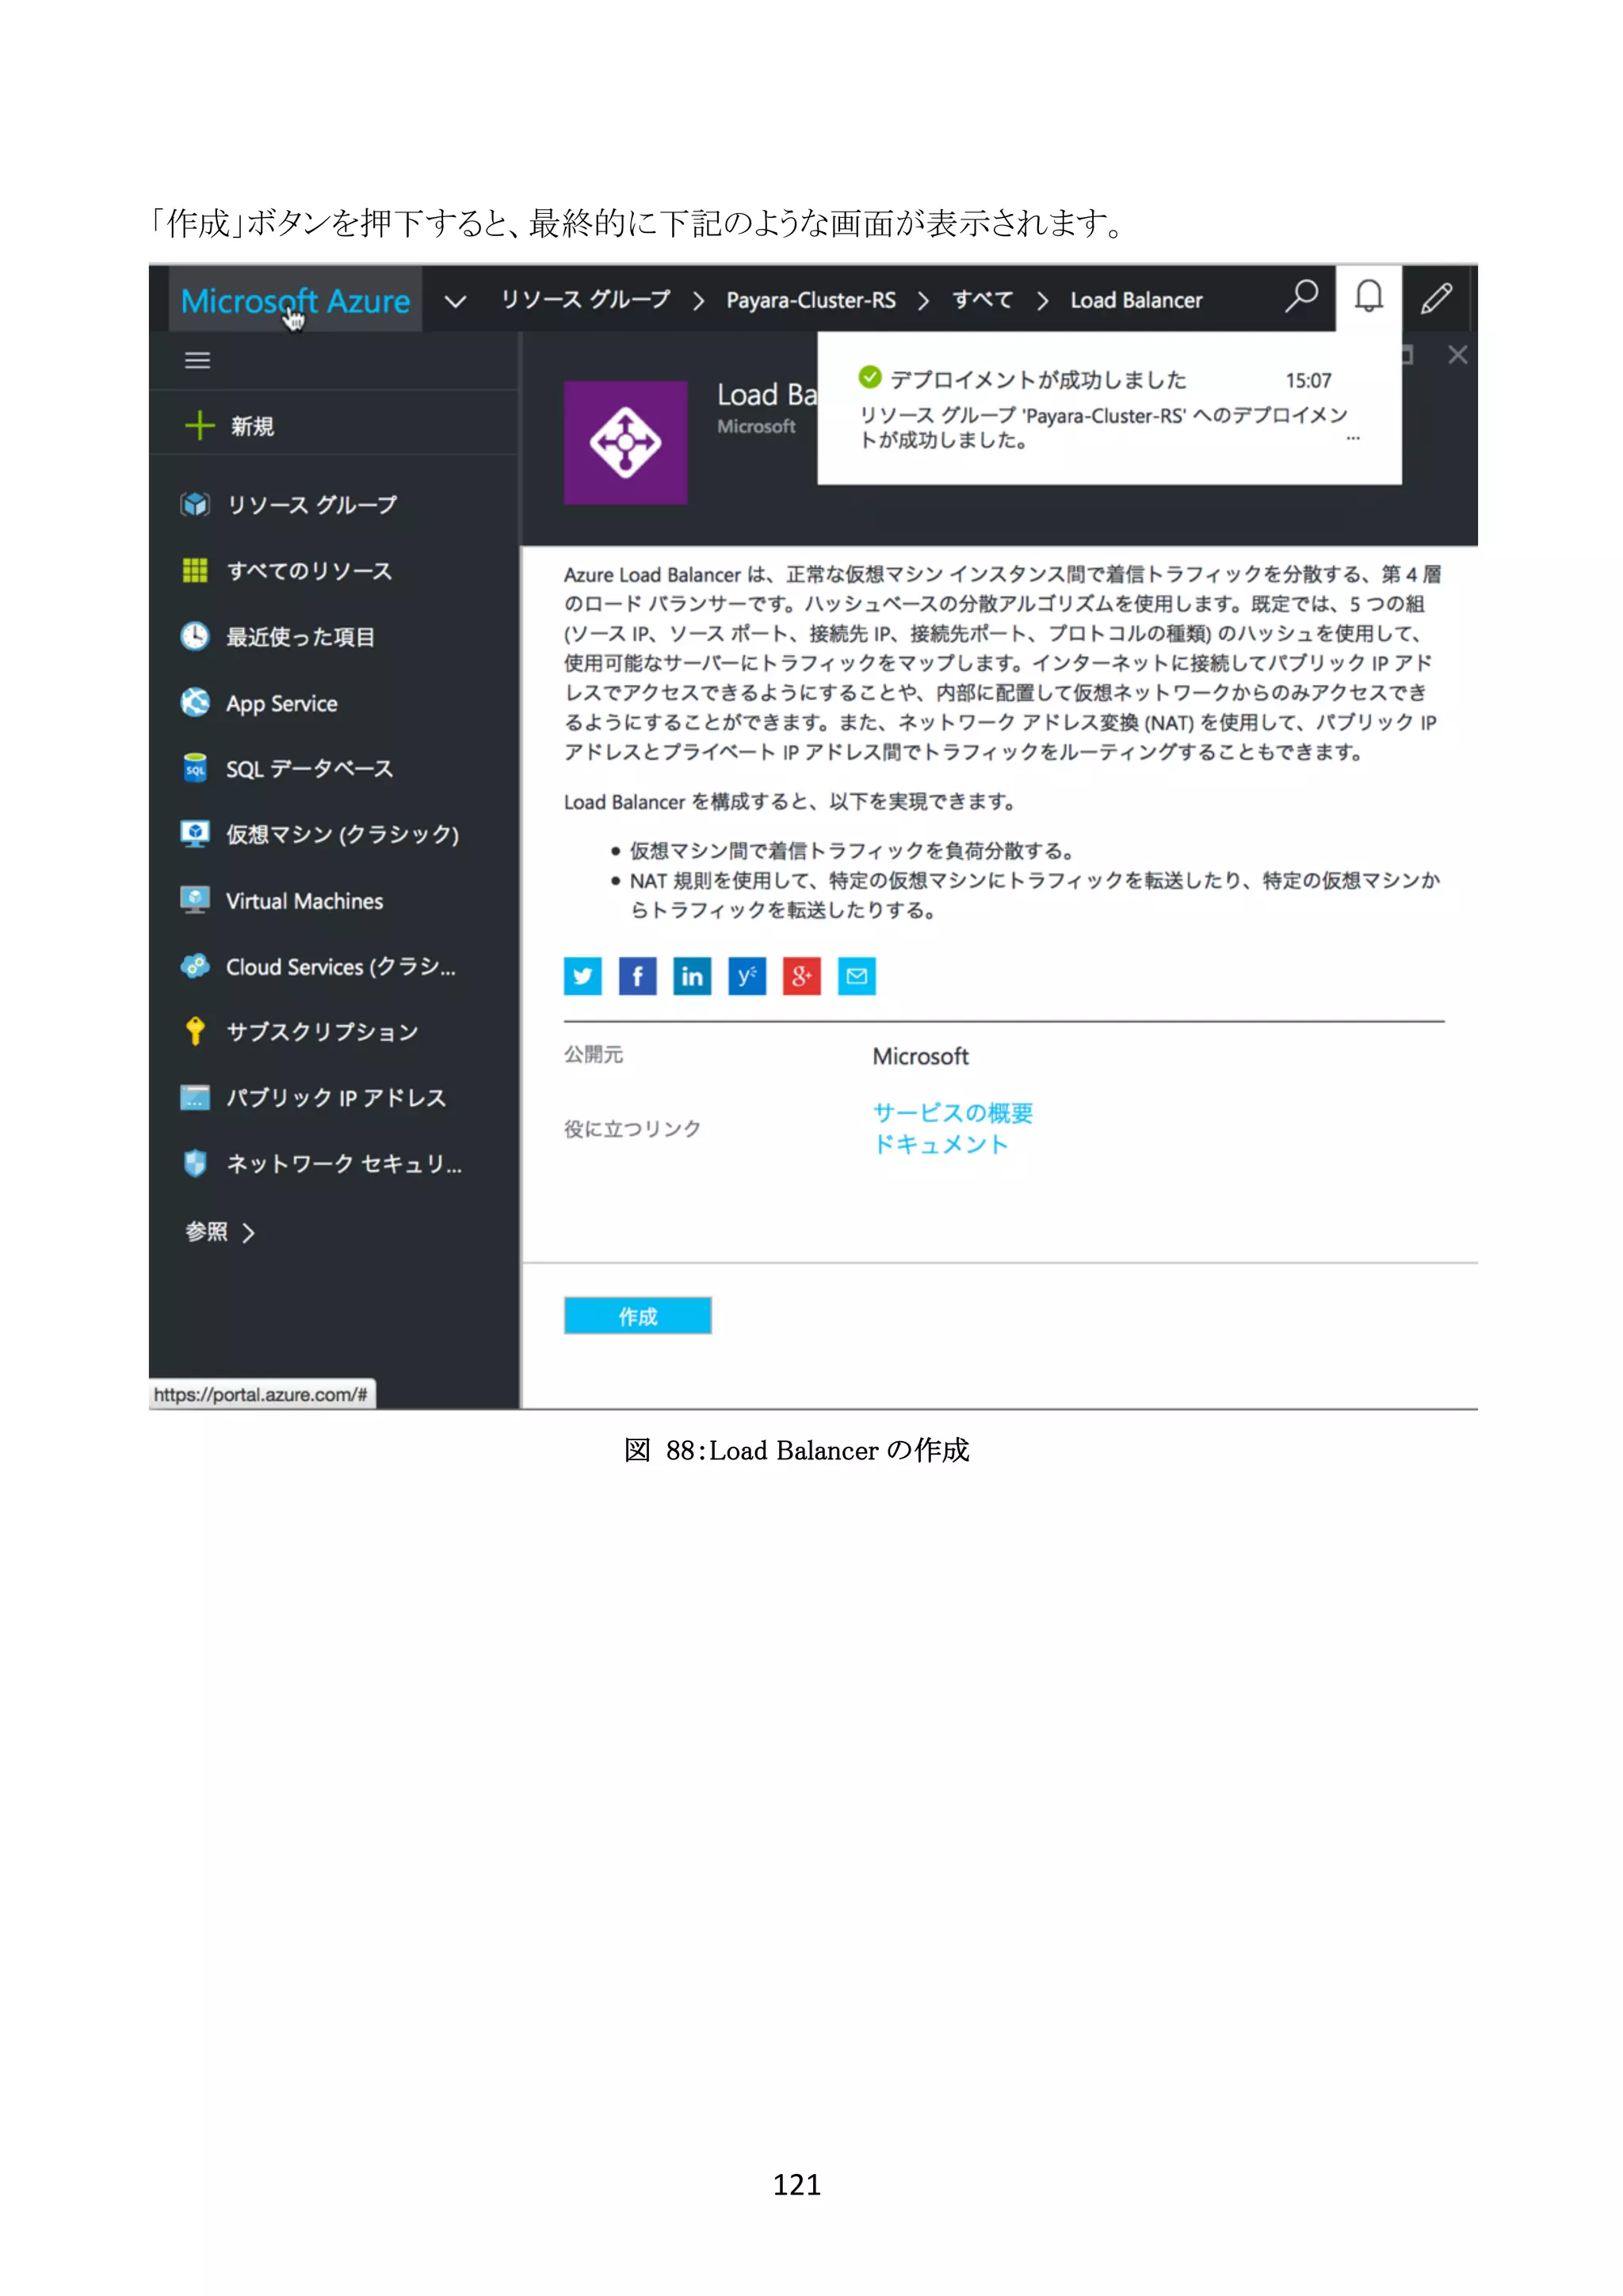The height and width of the screenshot is (2296, 1623).
Task: Select the すべて breadcrumb
Action: tap(982, 299)
